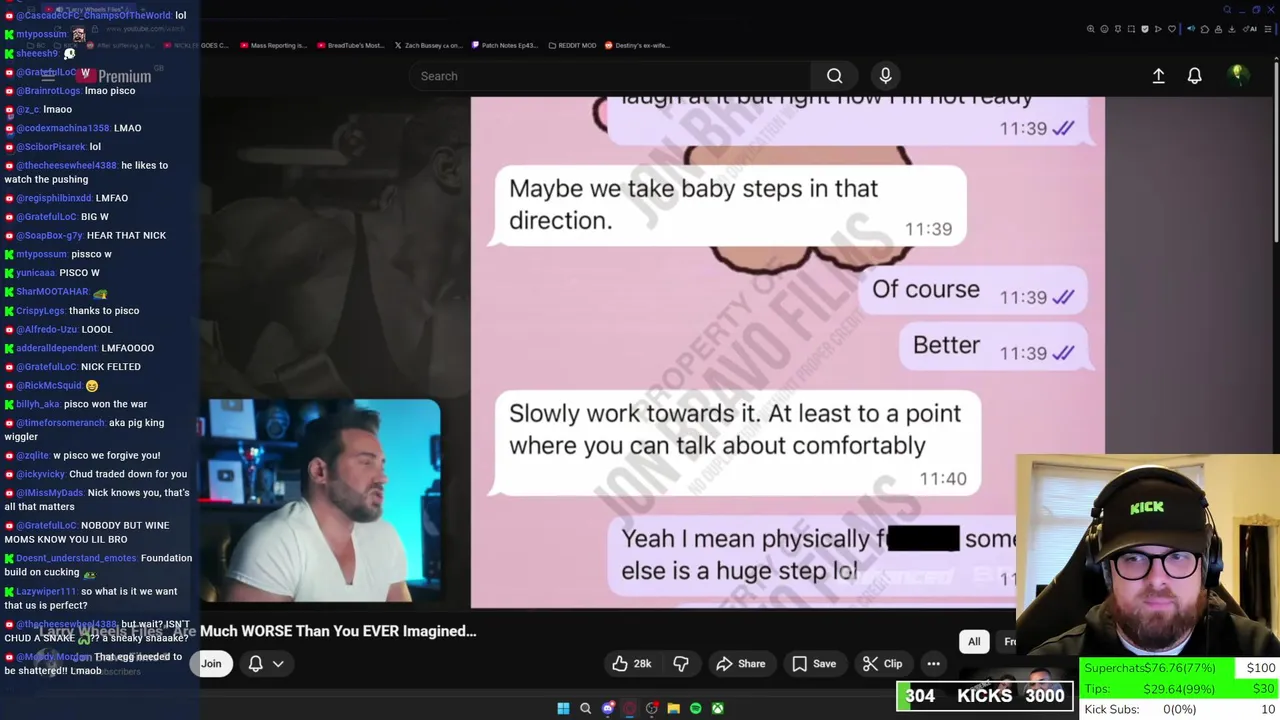
Task: Open Xbox app from the taskbar
Action: tap(717, 708)
